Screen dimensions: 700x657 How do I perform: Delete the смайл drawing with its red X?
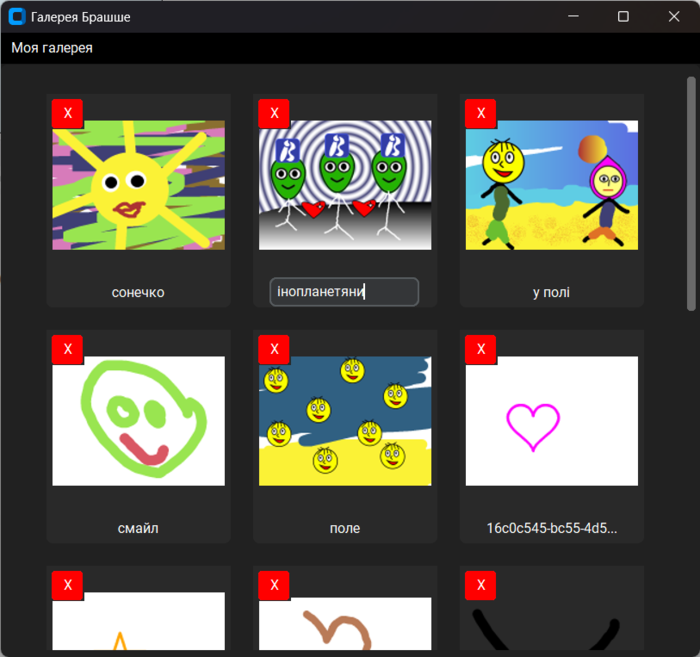coord(67,349)
